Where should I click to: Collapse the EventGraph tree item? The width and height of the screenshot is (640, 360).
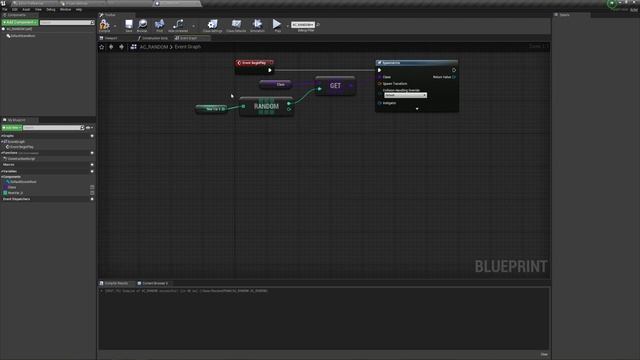(2, 142)
